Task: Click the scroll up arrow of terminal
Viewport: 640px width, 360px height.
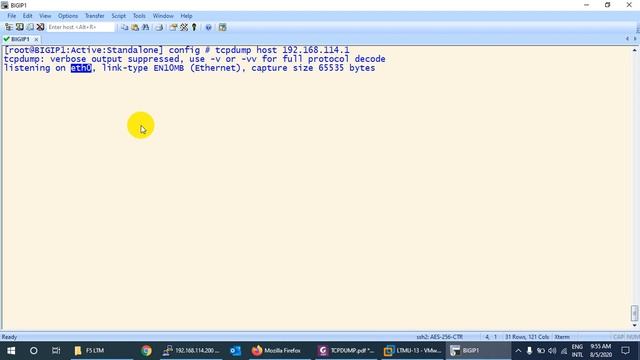Action: click(634, 50)
